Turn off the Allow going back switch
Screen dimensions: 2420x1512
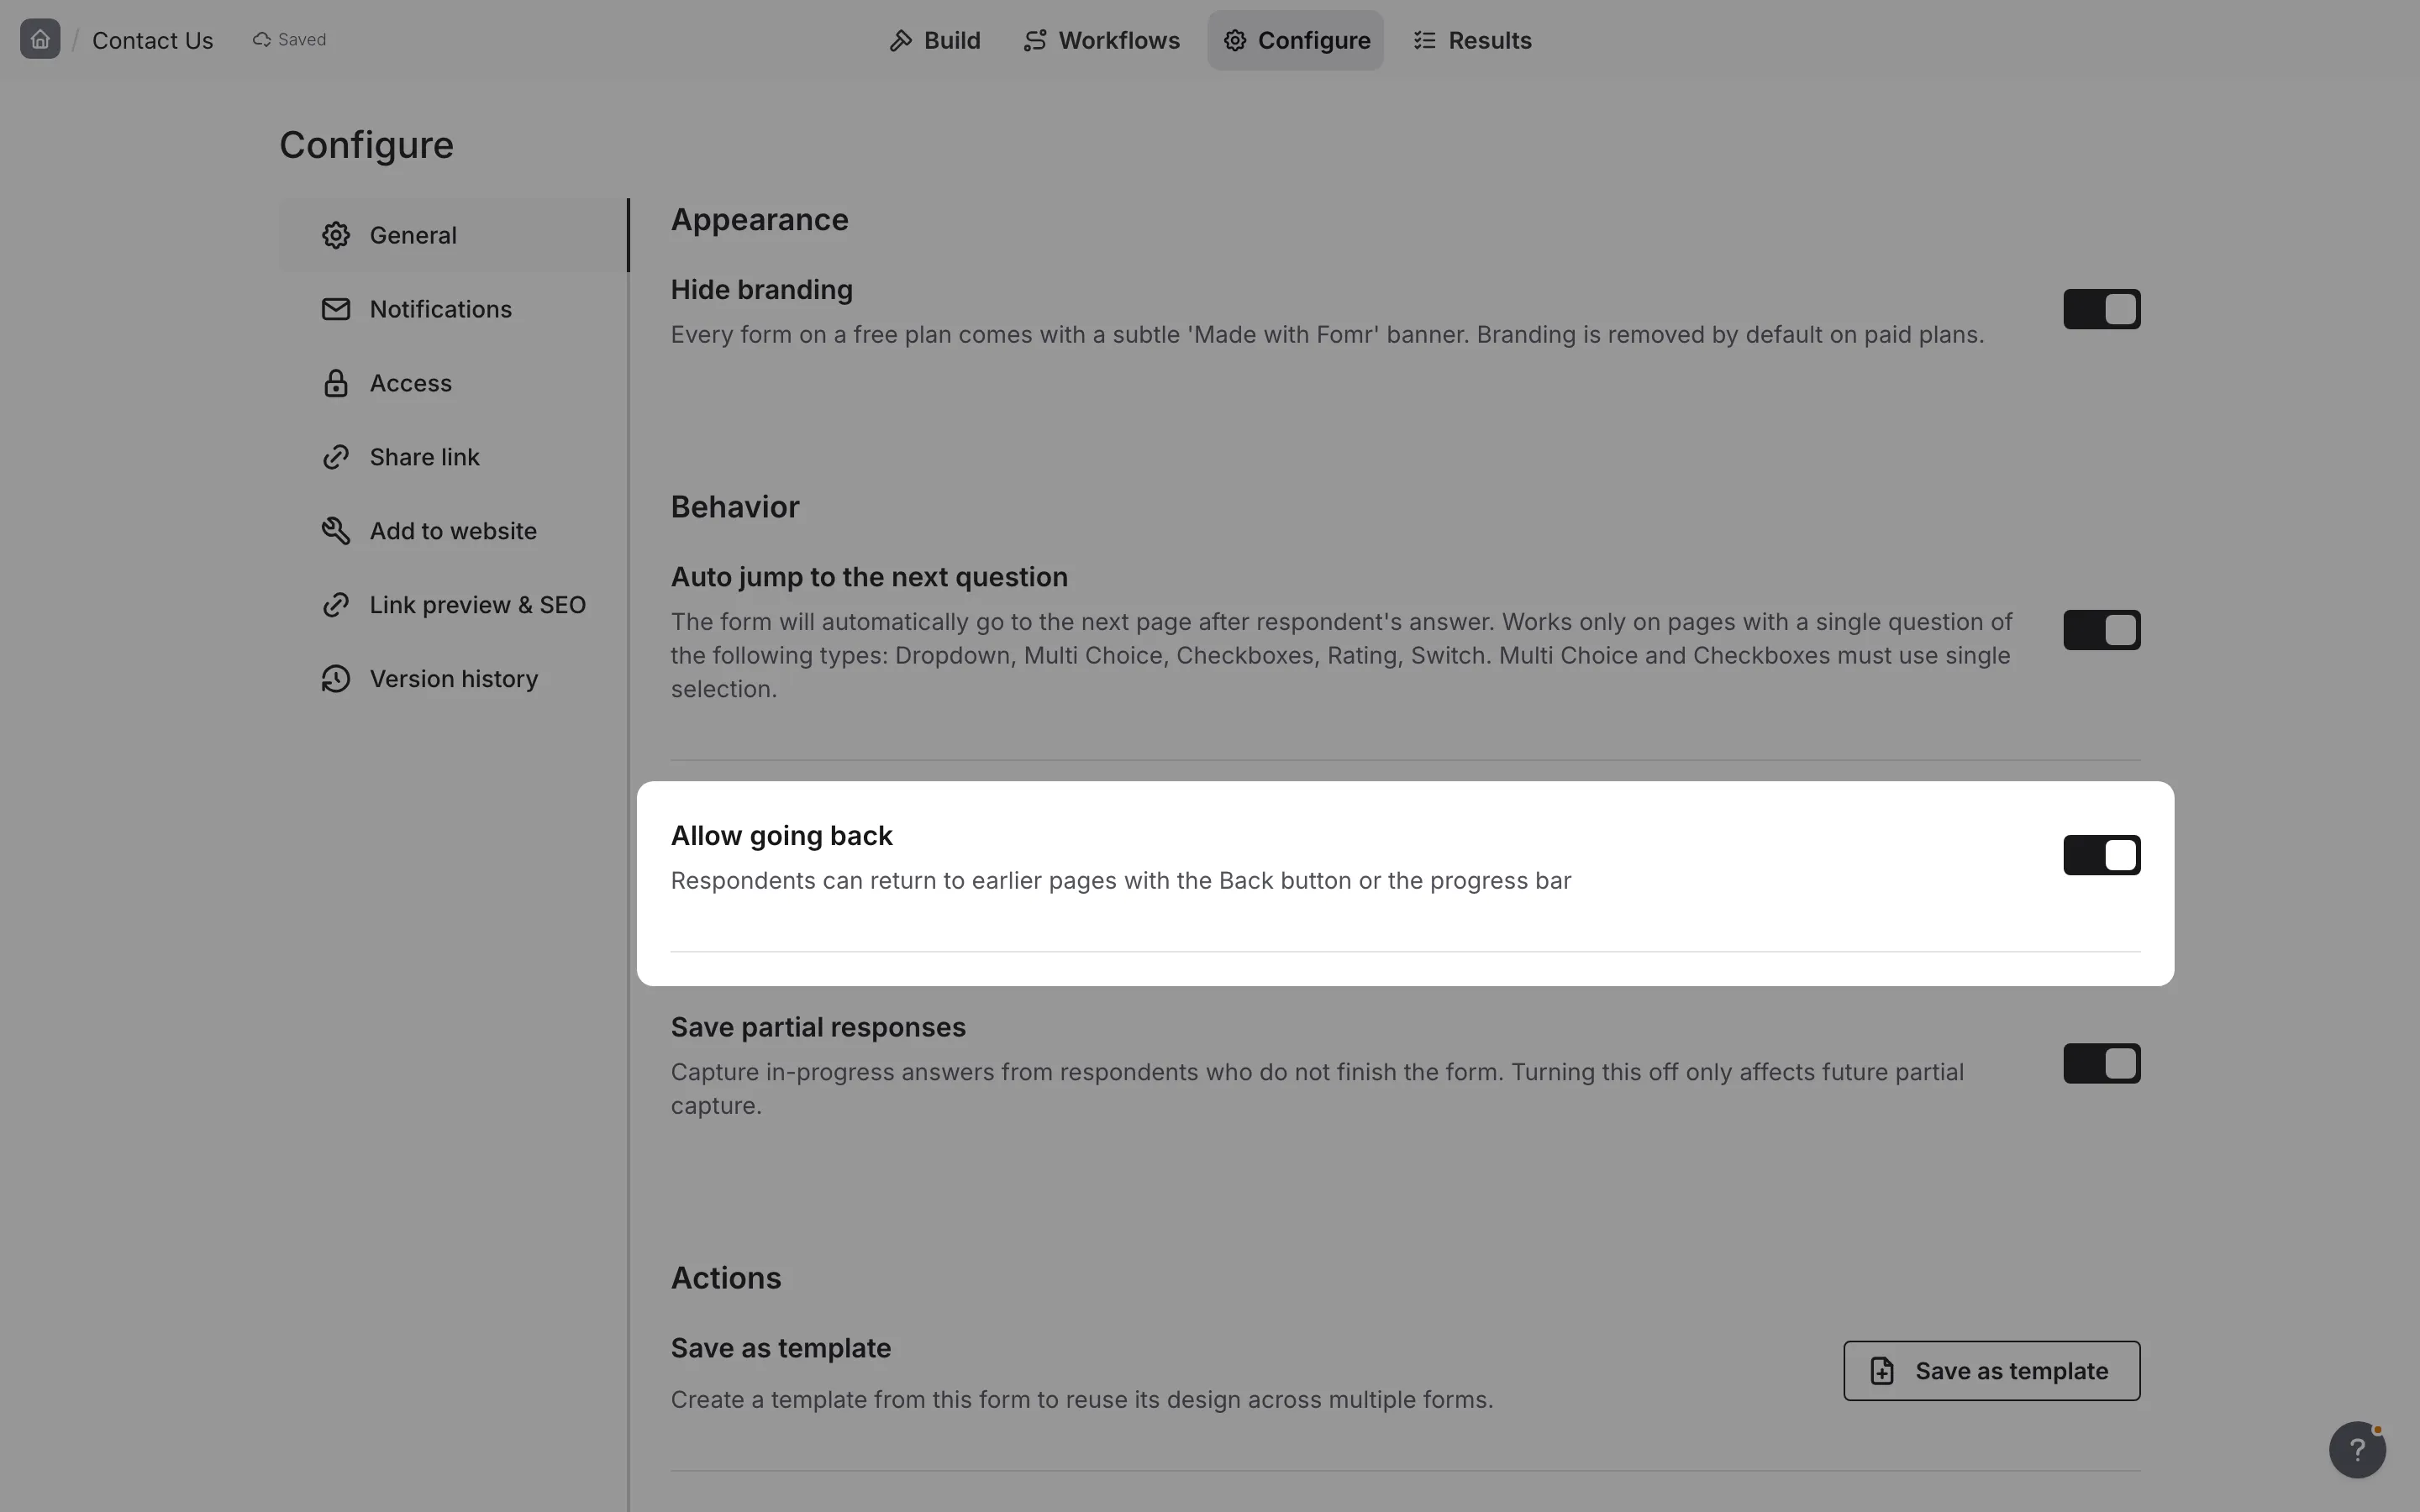(x=2101, y=855)
